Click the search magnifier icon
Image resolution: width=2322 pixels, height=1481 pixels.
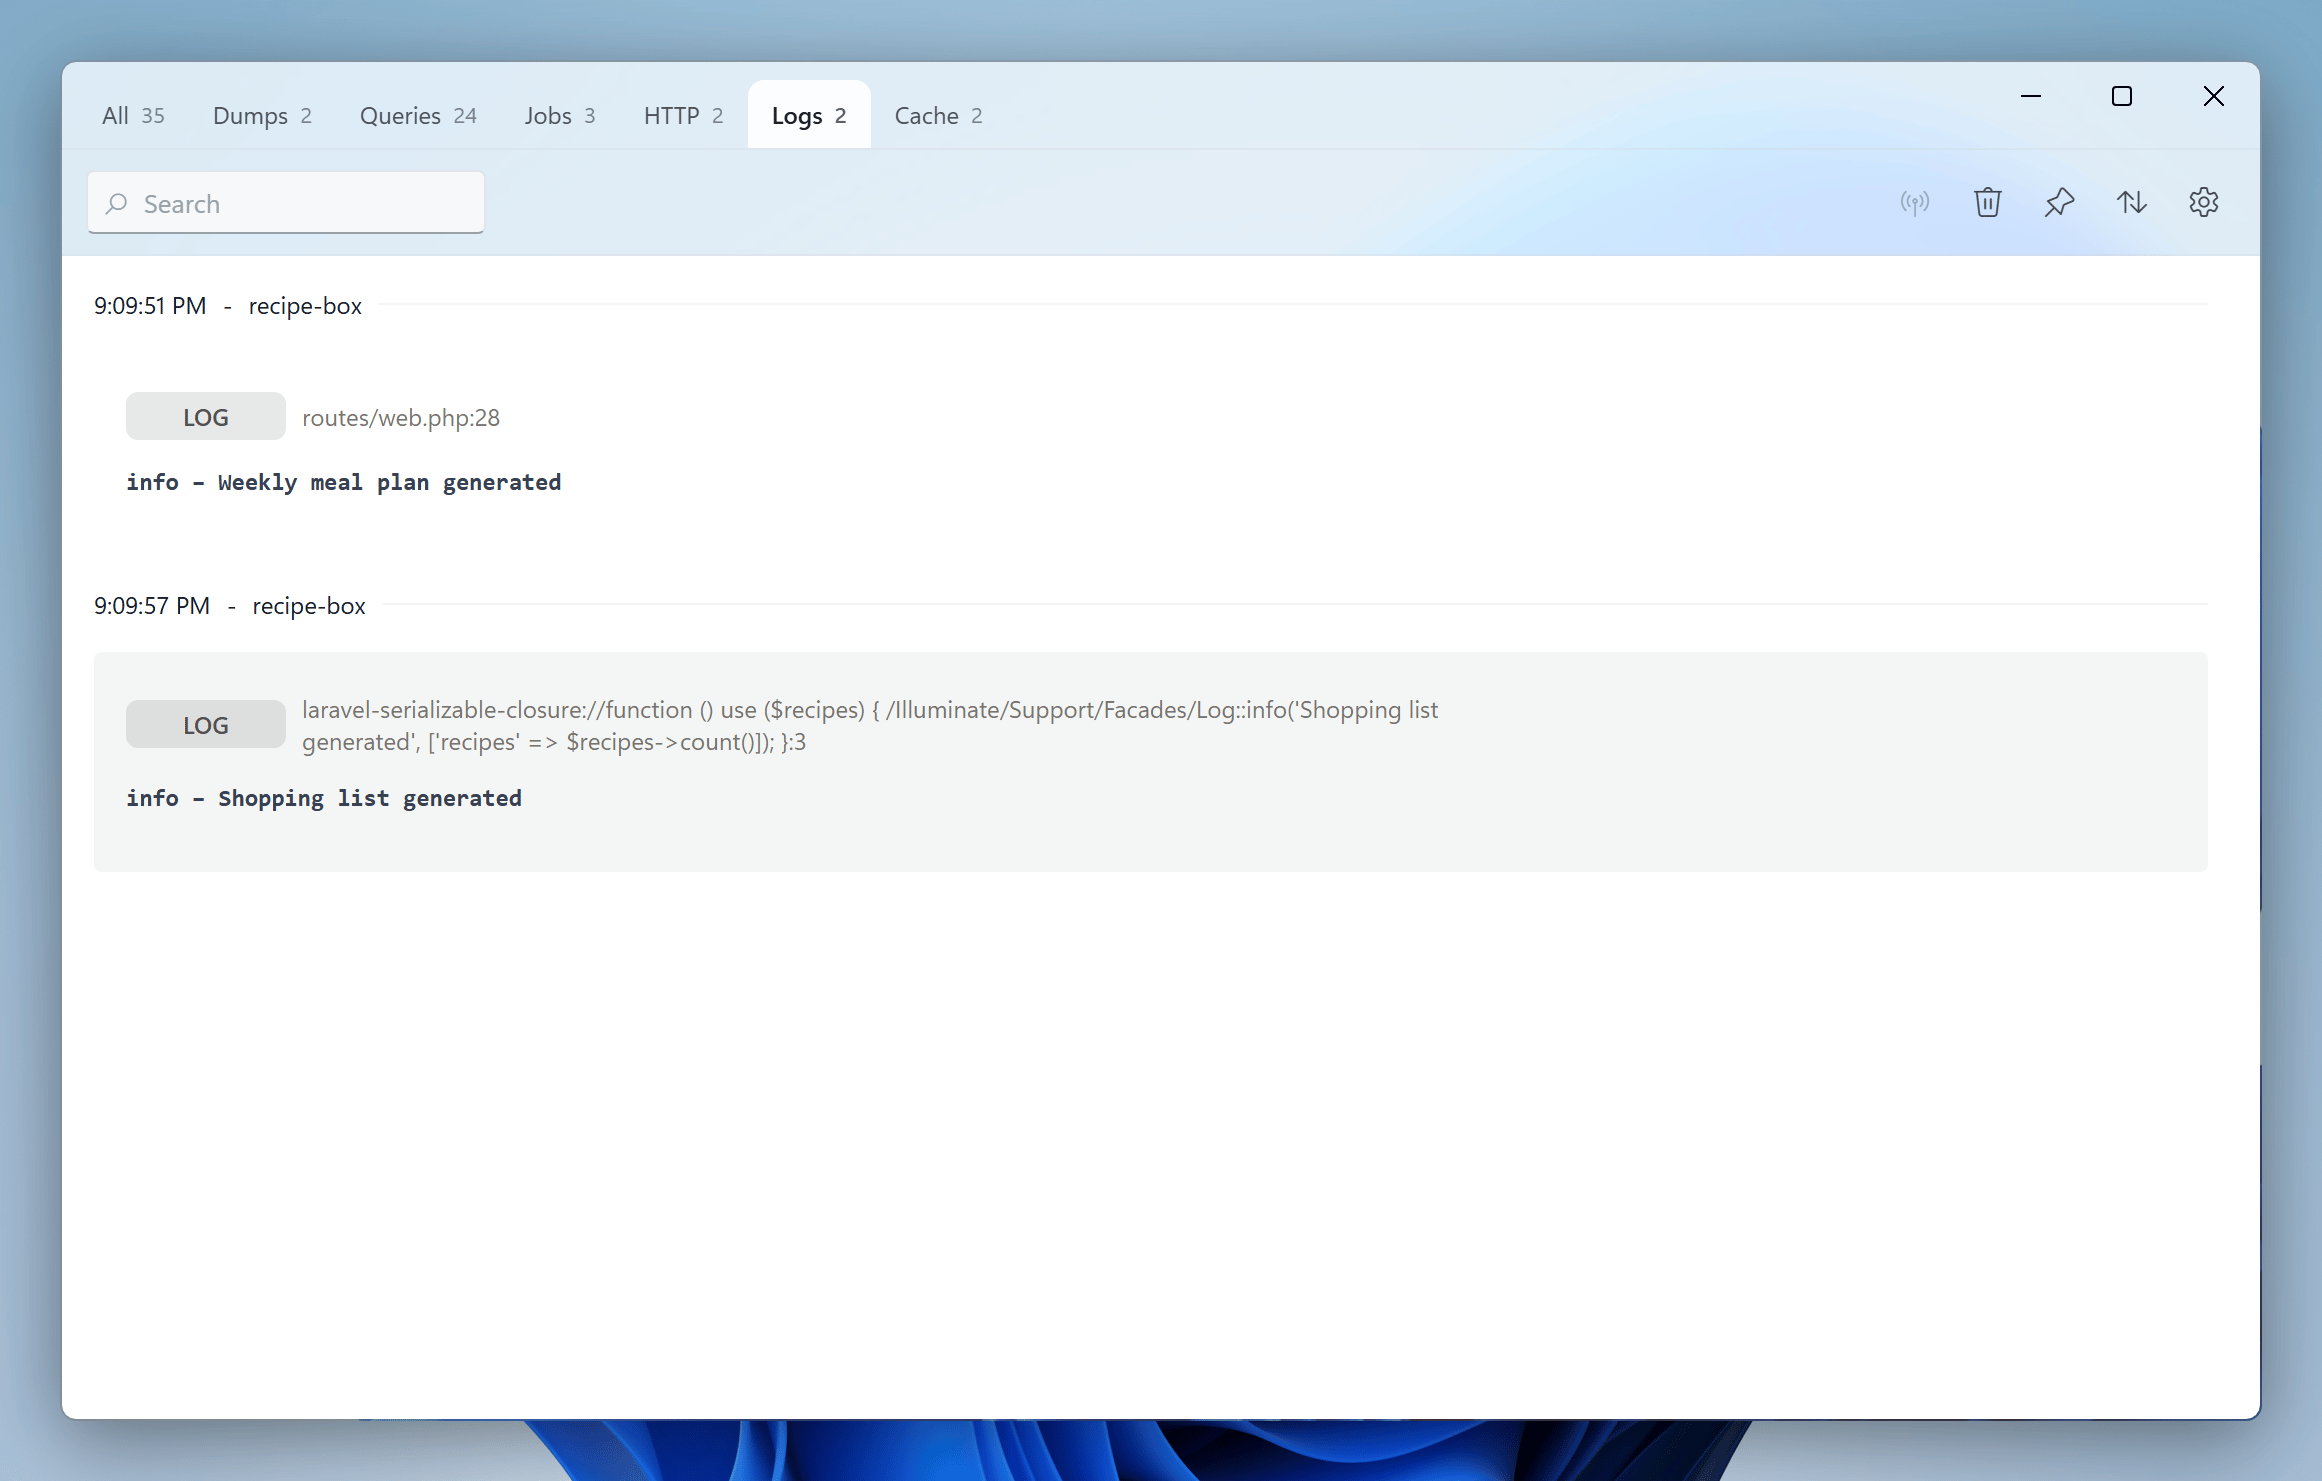(x=117, y=204)
